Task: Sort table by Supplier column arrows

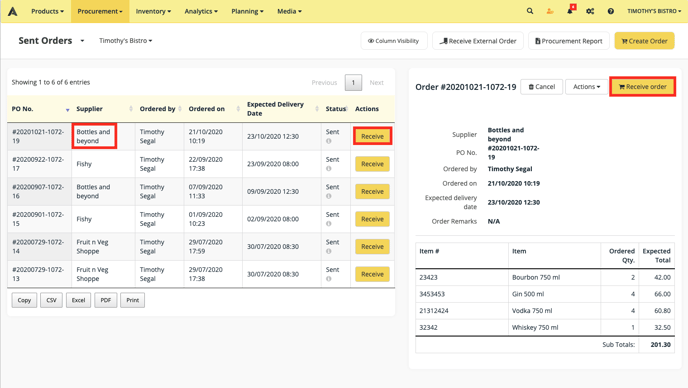Action: (x=131, y=109)
